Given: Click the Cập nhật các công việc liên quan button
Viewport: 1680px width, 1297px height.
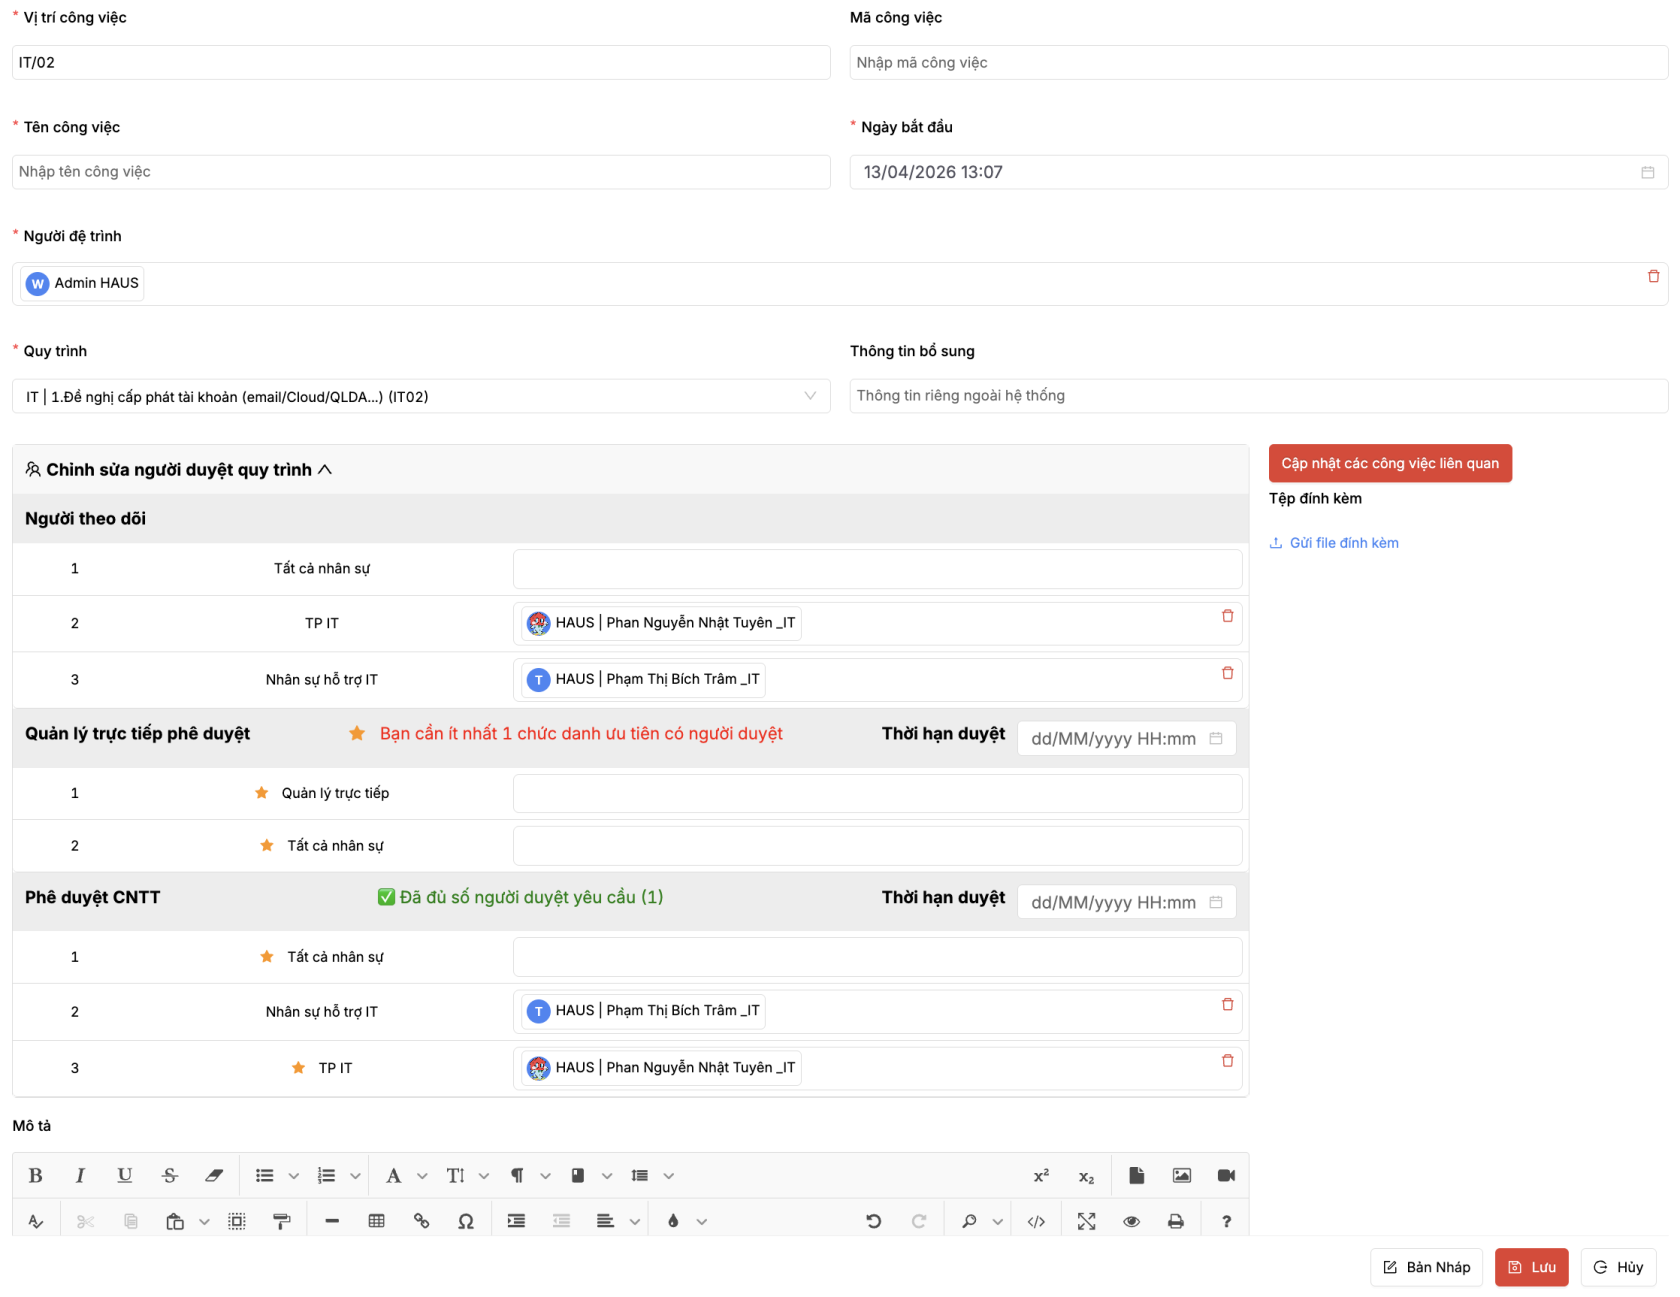Looking at the screenshot, I should pyautogui.click(x=1390, y=463).
